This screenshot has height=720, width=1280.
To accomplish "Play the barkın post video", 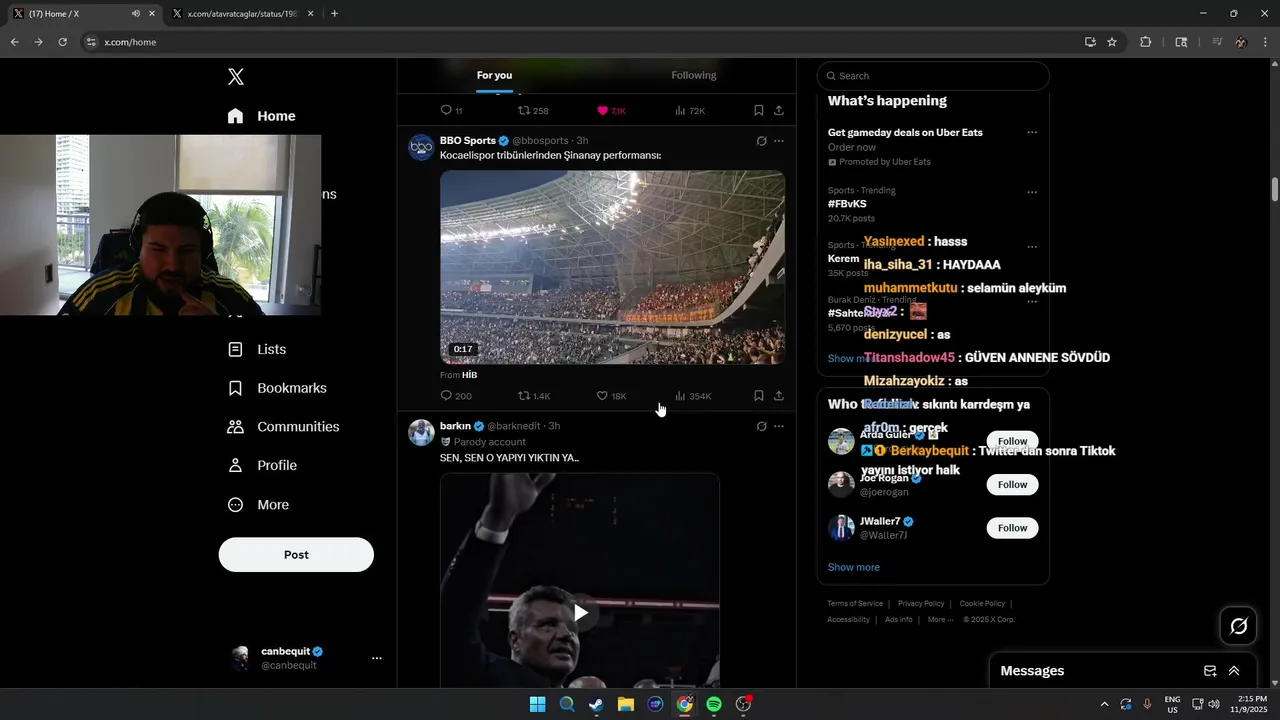I will point(580,612).
